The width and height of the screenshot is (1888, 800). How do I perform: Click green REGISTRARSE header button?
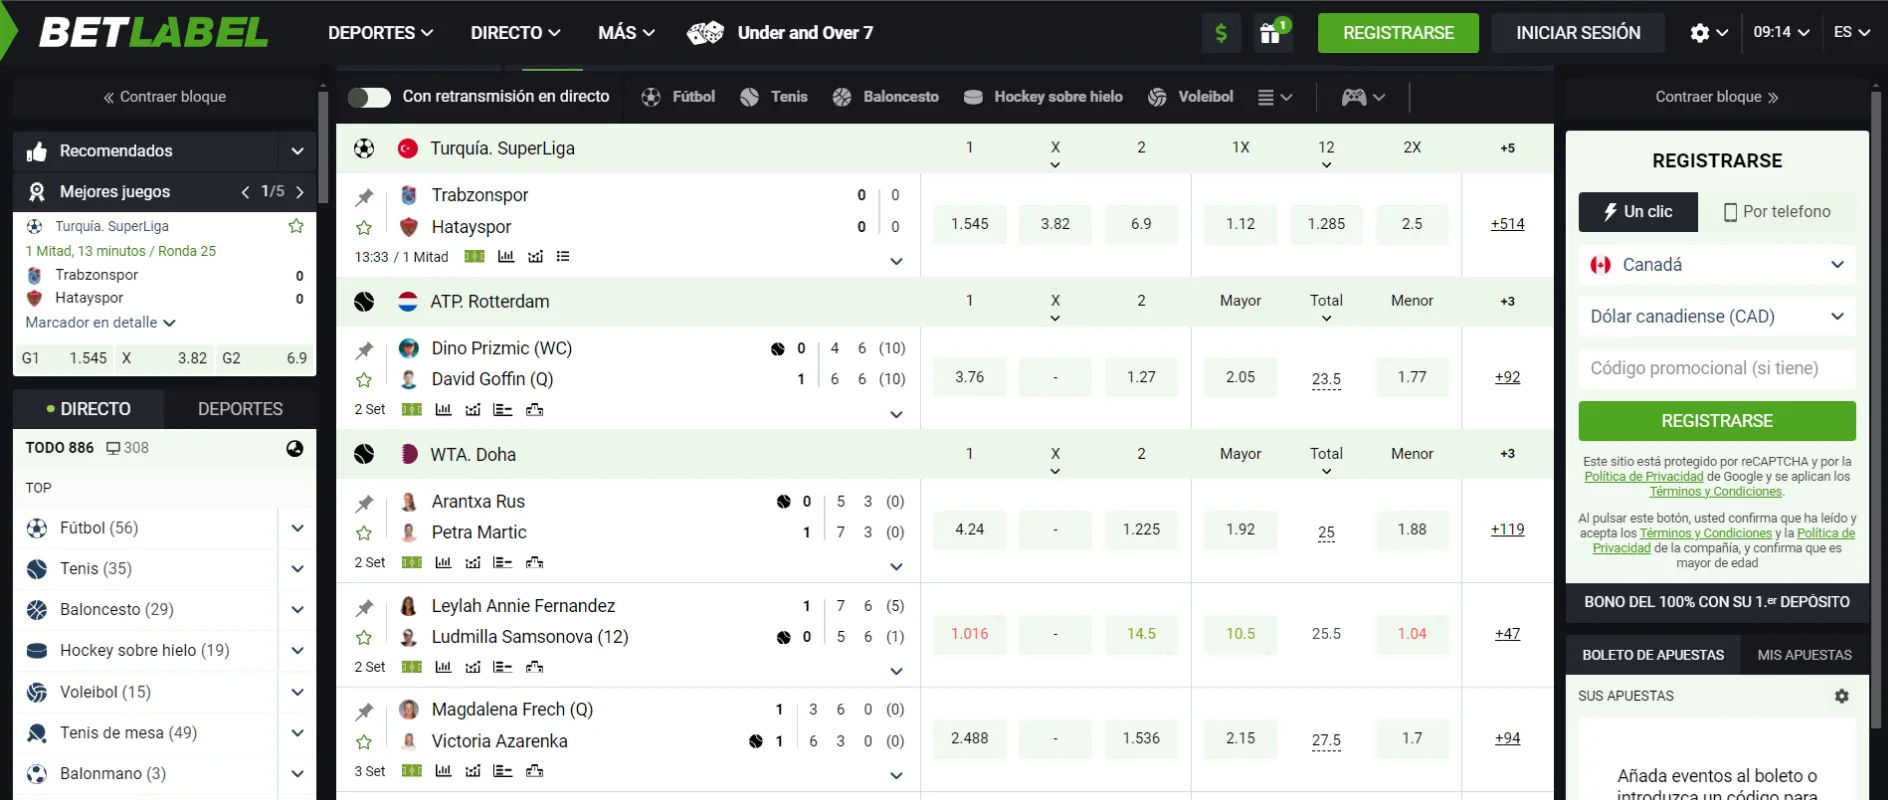point(1398,33)
